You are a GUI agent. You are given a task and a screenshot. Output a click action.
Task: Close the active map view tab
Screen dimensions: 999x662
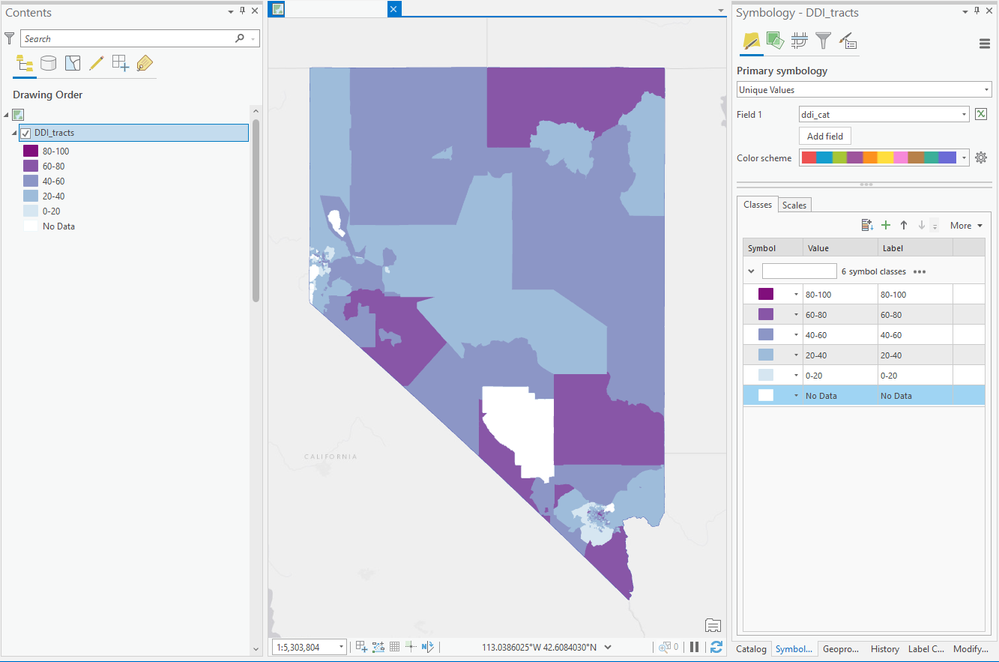tap(394, 9)
